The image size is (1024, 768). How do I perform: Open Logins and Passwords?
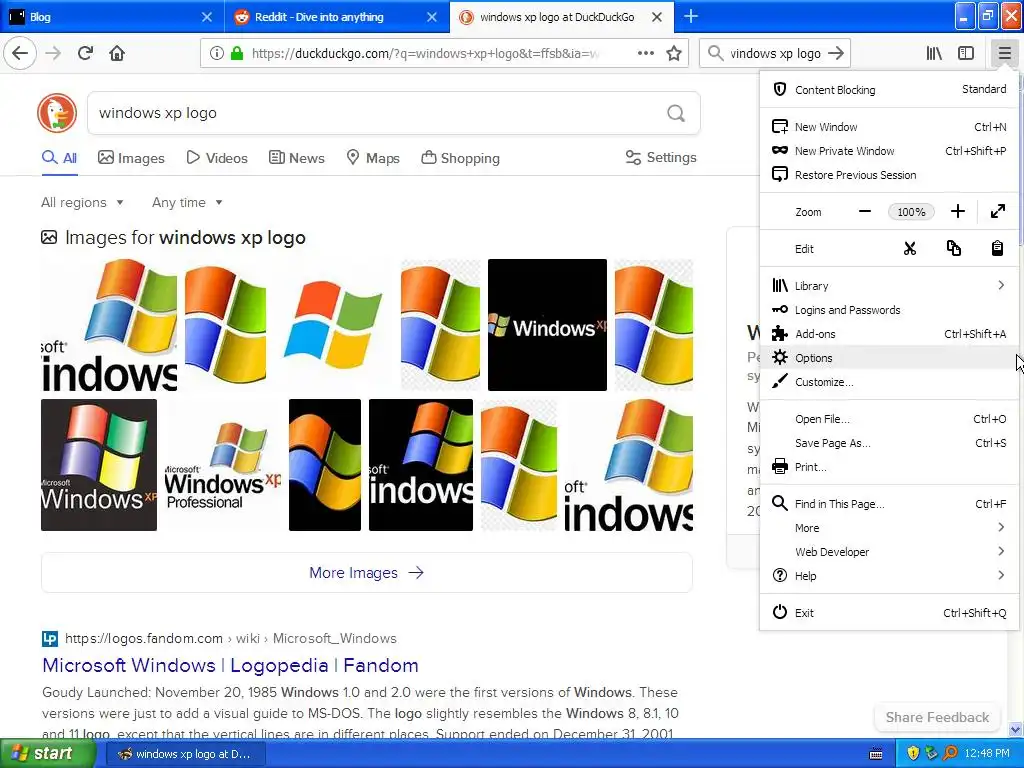tap(889, 310)
